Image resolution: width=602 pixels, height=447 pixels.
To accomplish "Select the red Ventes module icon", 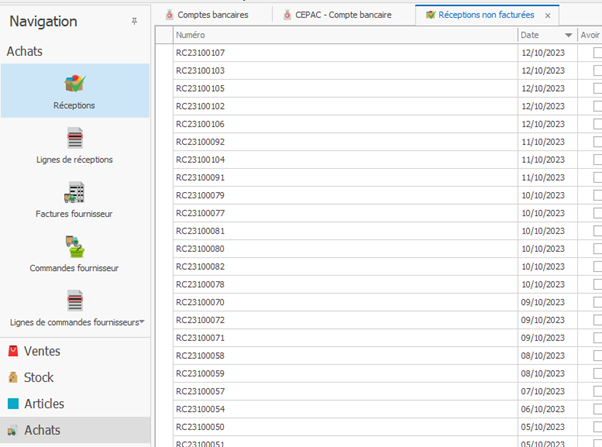I will 13,351.
